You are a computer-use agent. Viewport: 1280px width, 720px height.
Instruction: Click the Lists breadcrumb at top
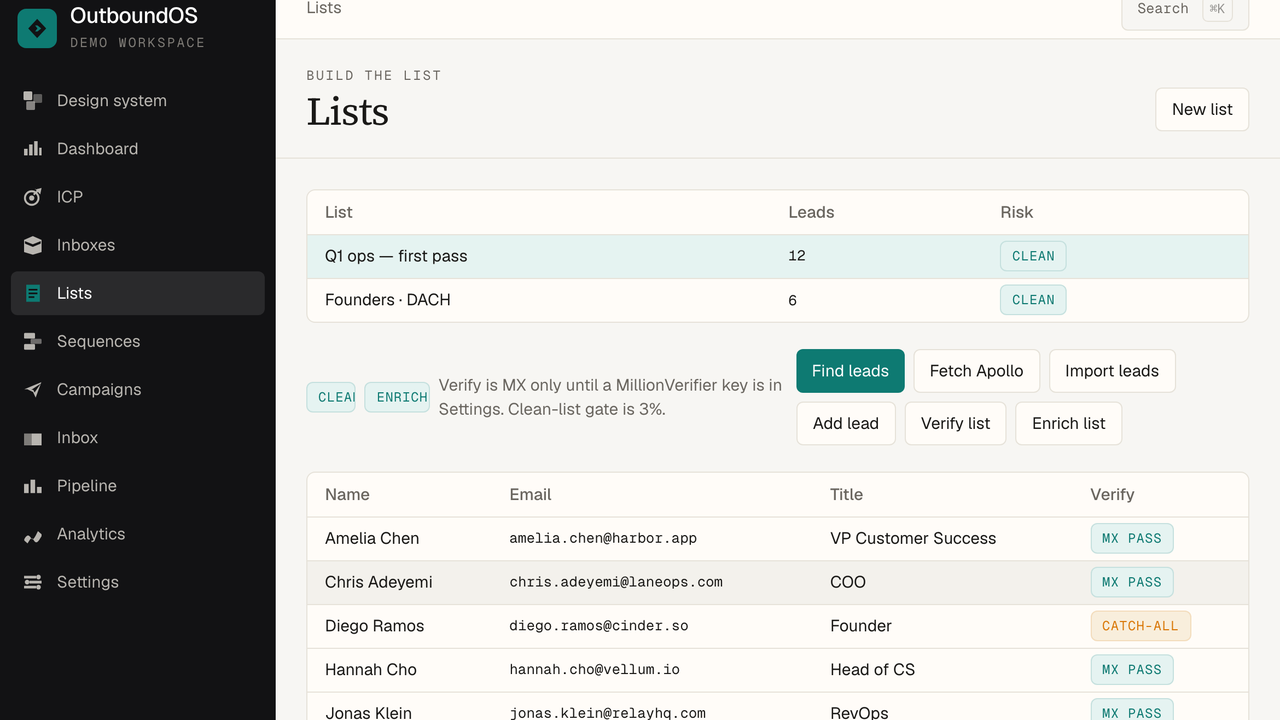pyautogui.click(x=324, y=8)
